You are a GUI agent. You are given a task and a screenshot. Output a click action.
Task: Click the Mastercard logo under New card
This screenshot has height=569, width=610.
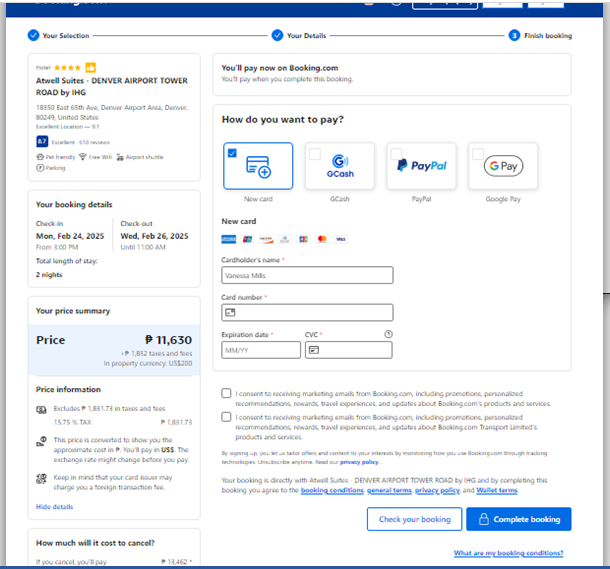[321, 239]
